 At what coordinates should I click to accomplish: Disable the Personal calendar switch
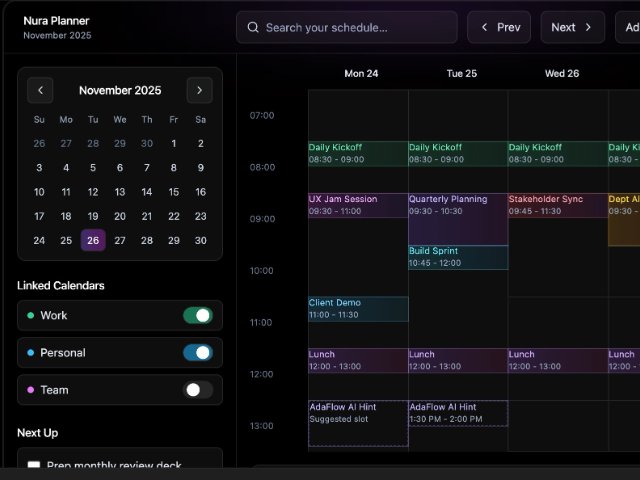point(197,353)
